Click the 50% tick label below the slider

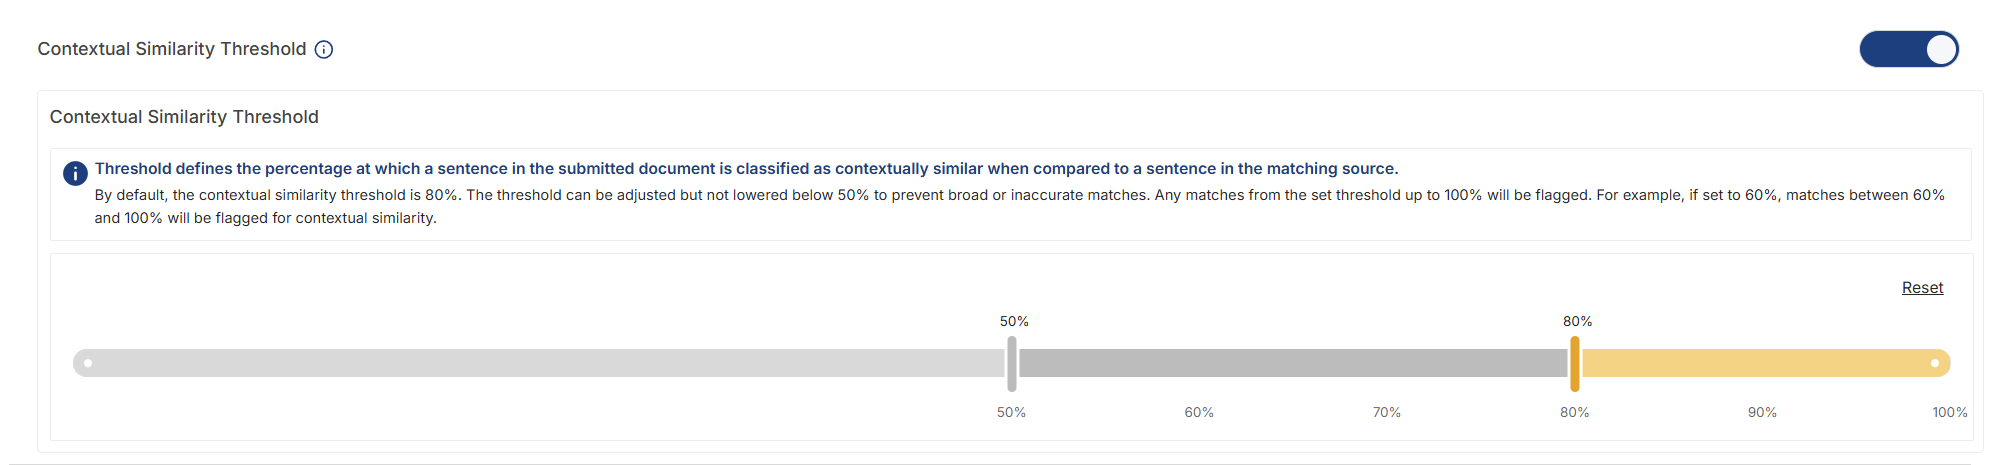(x=1011, y=412)
